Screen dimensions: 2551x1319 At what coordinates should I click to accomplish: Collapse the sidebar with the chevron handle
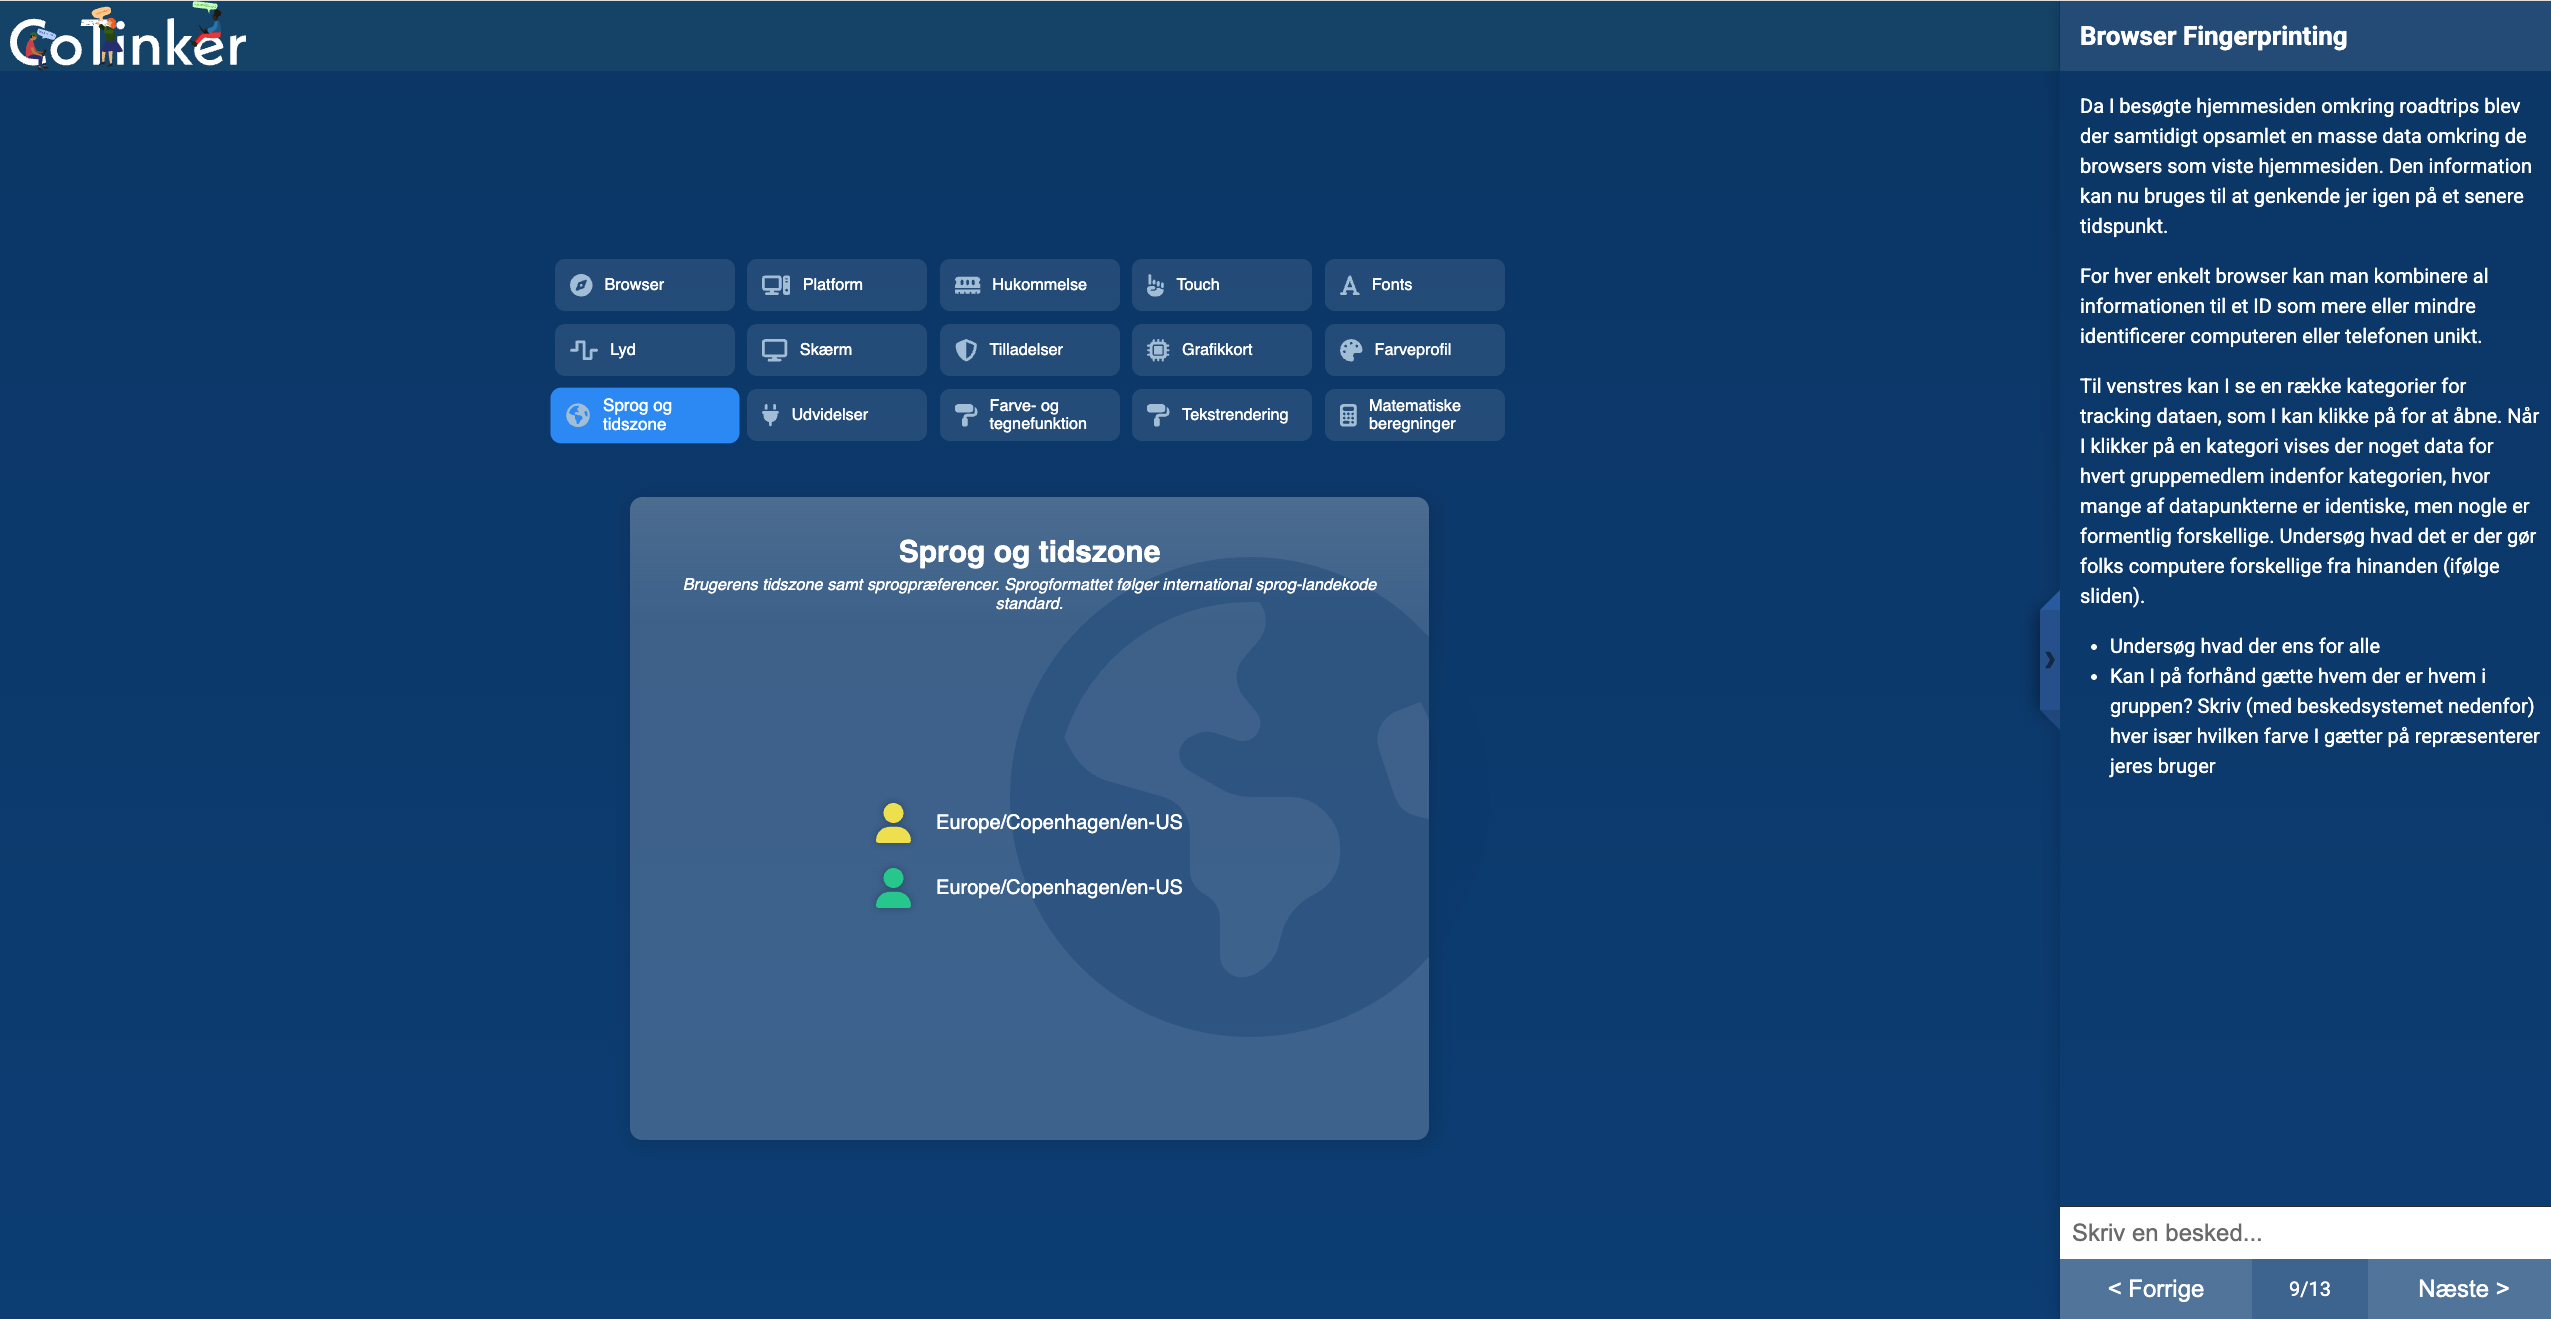coord(2049,660)
